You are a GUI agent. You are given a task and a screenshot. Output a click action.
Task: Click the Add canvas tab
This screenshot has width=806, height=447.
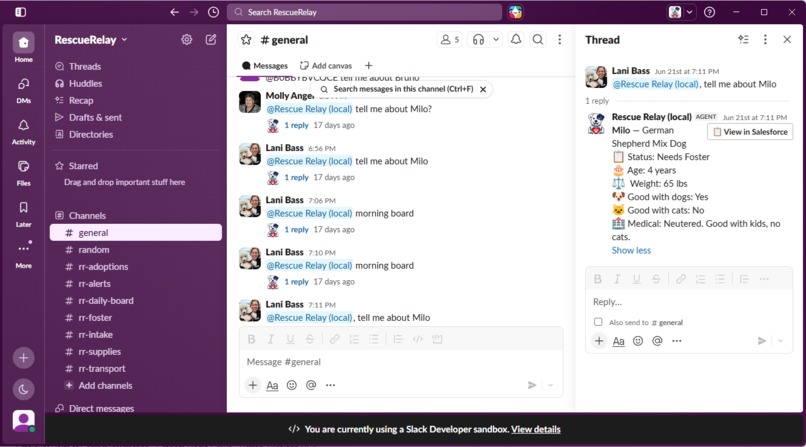[x=326, y=66]
